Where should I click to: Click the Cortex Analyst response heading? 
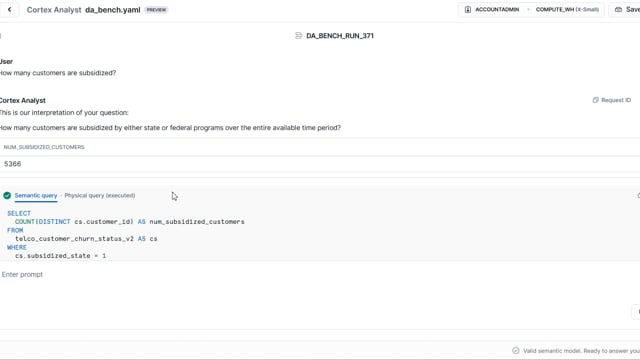pos(22,100)
